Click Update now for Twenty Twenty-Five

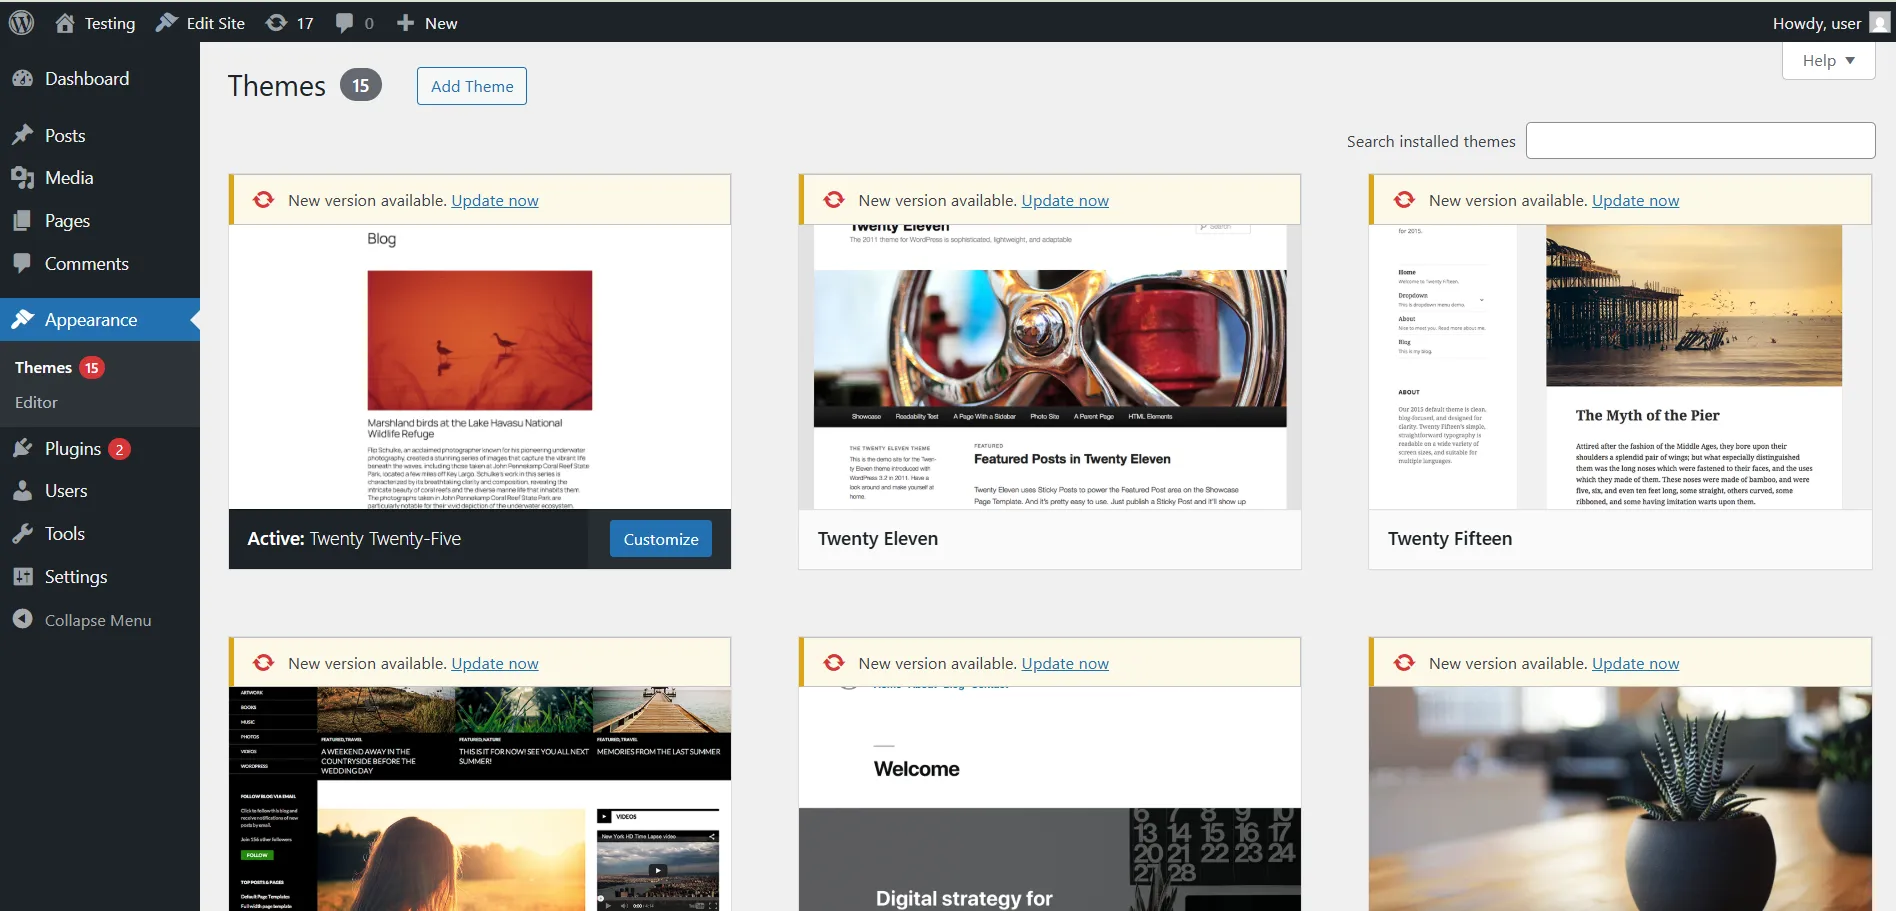pyautogui.click(x=495, y=200)
